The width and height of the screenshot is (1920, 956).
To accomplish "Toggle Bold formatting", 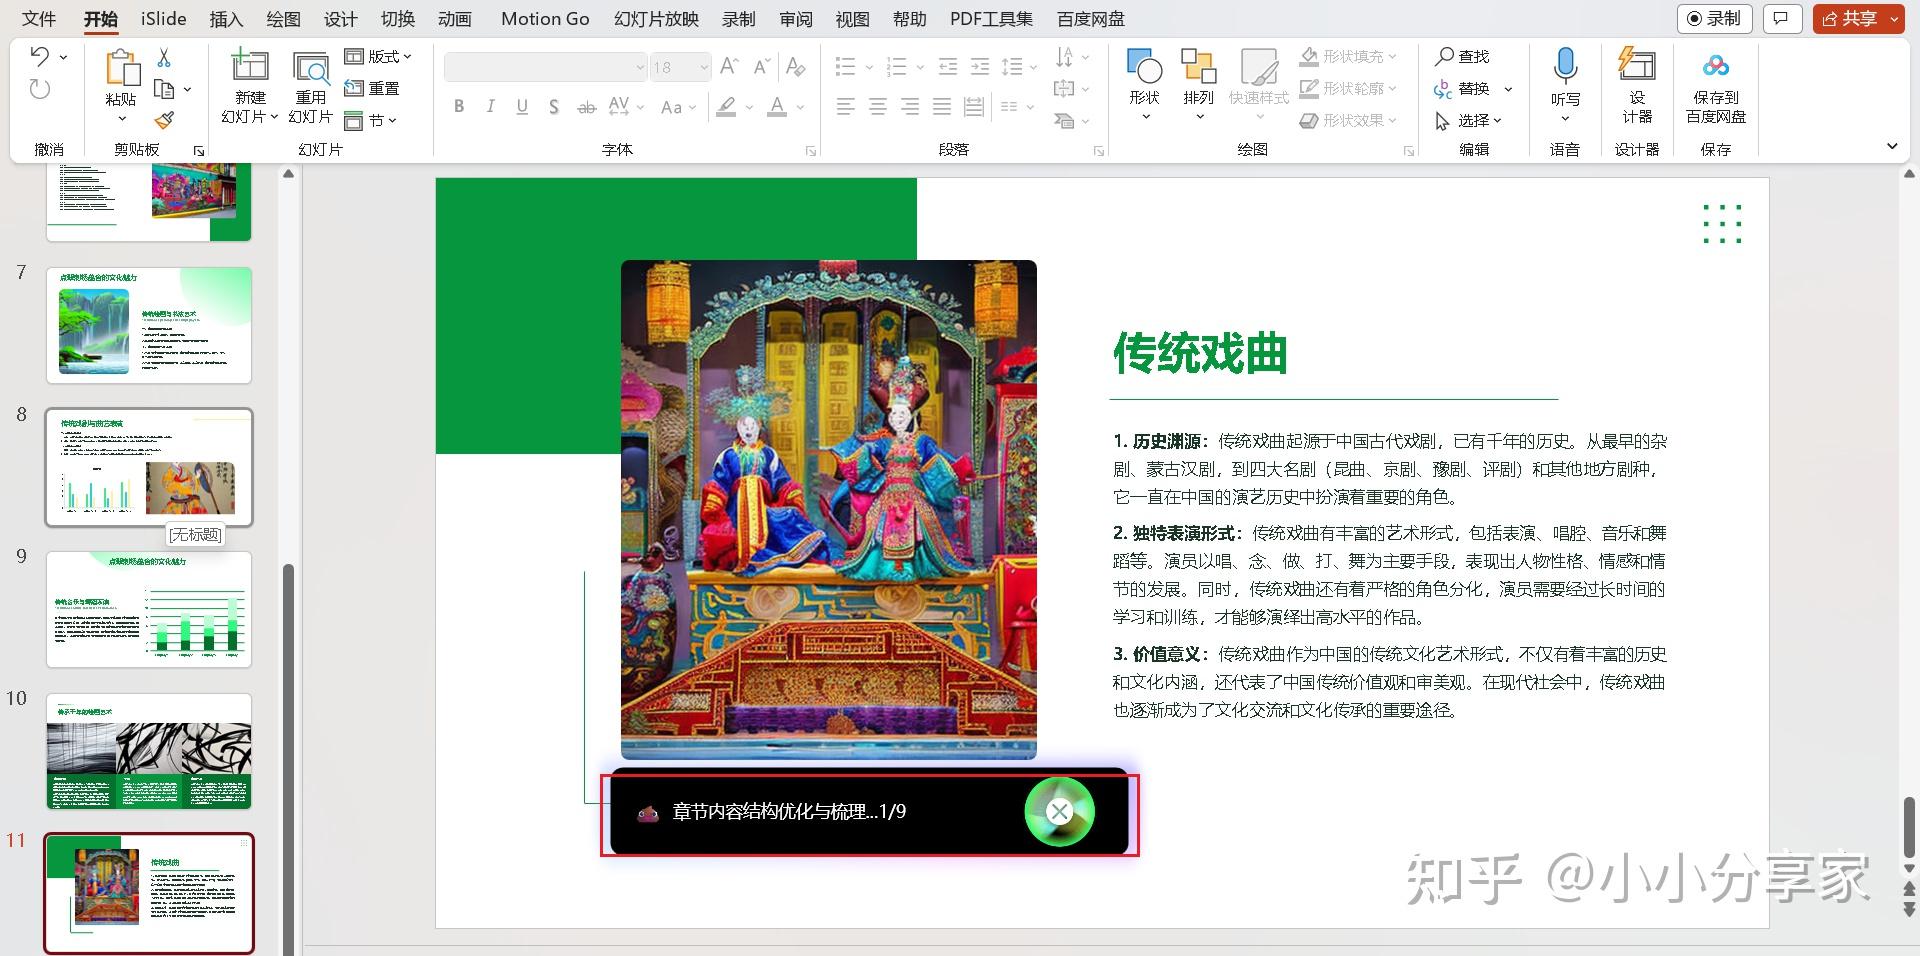I will (x=459, y=106).
